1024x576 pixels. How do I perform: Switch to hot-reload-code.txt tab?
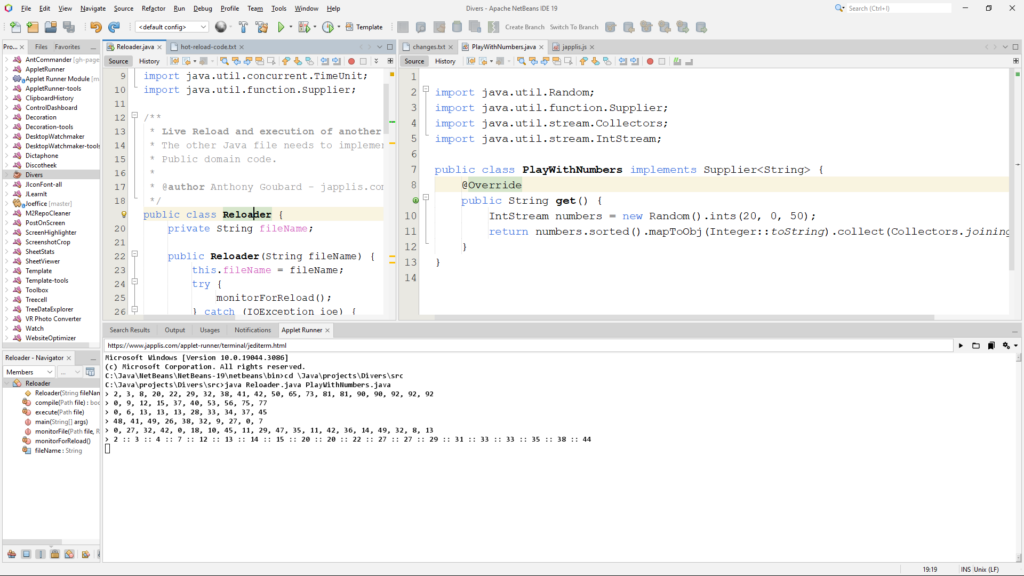[208, 47]
